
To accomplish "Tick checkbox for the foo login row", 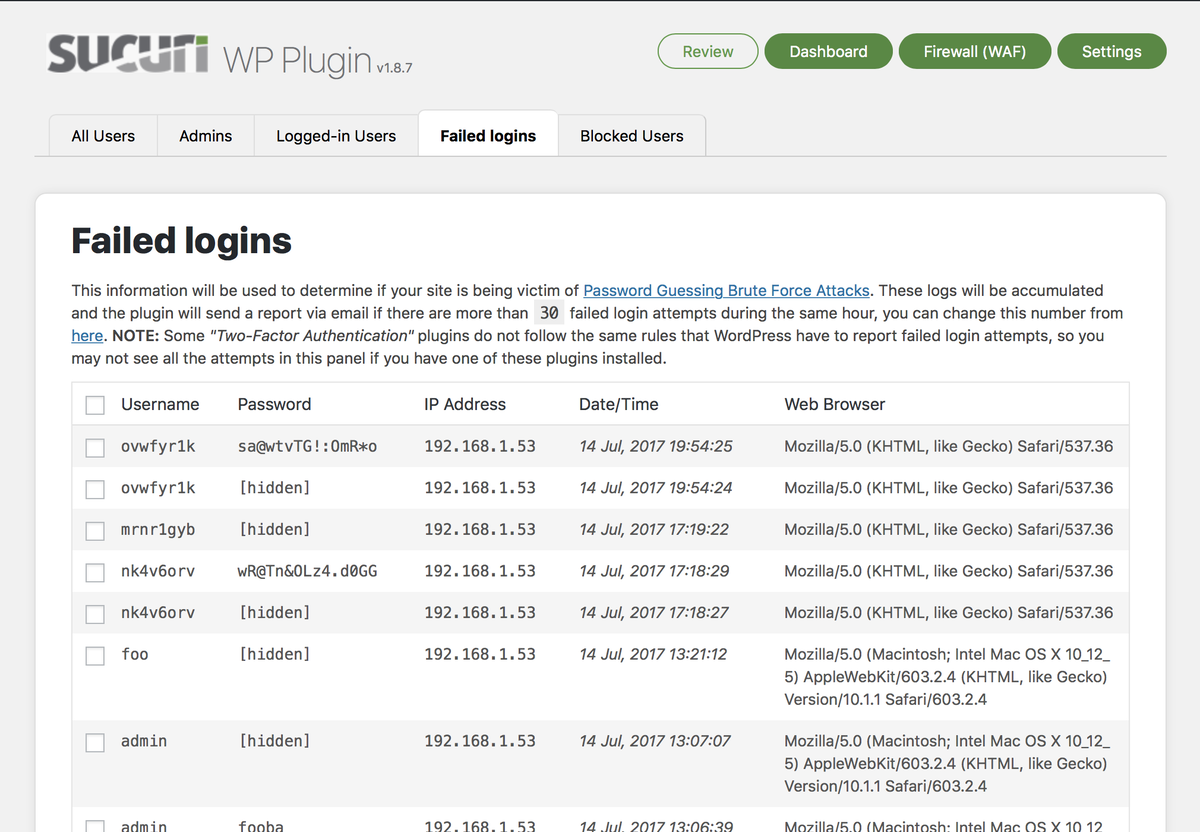I will point(95,655).
